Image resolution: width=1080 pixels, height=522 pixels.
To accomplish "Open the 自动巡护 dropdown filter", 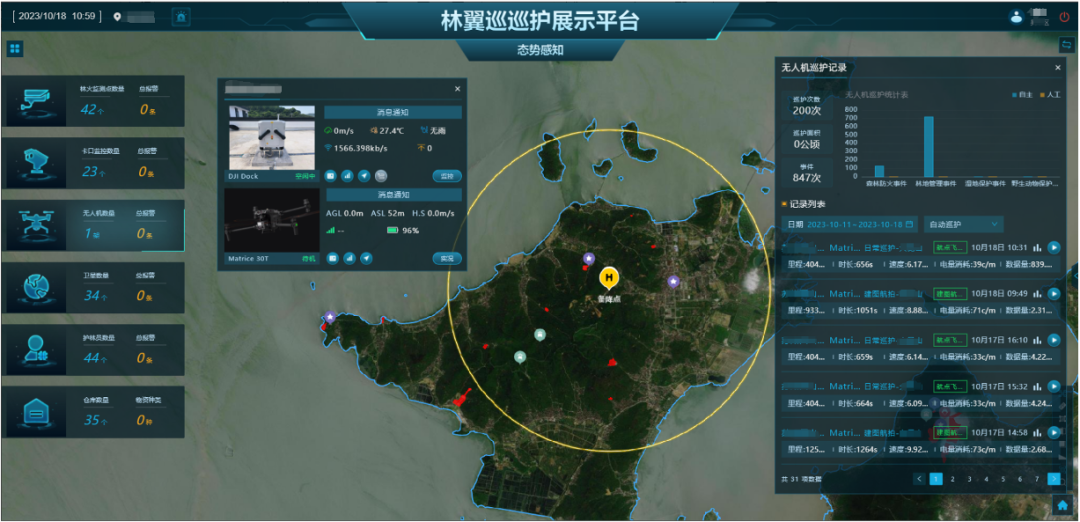I will click(962, 224).
